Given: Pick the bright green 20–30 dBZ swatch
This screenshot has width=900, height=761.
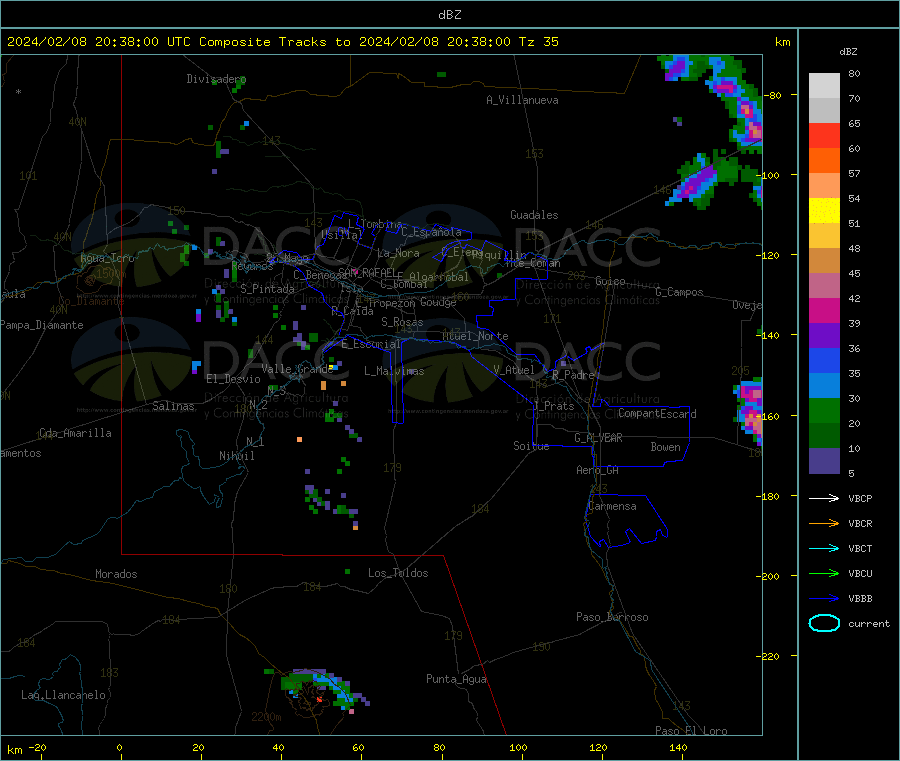Looking at the screenshot, I should click(824, 410).
